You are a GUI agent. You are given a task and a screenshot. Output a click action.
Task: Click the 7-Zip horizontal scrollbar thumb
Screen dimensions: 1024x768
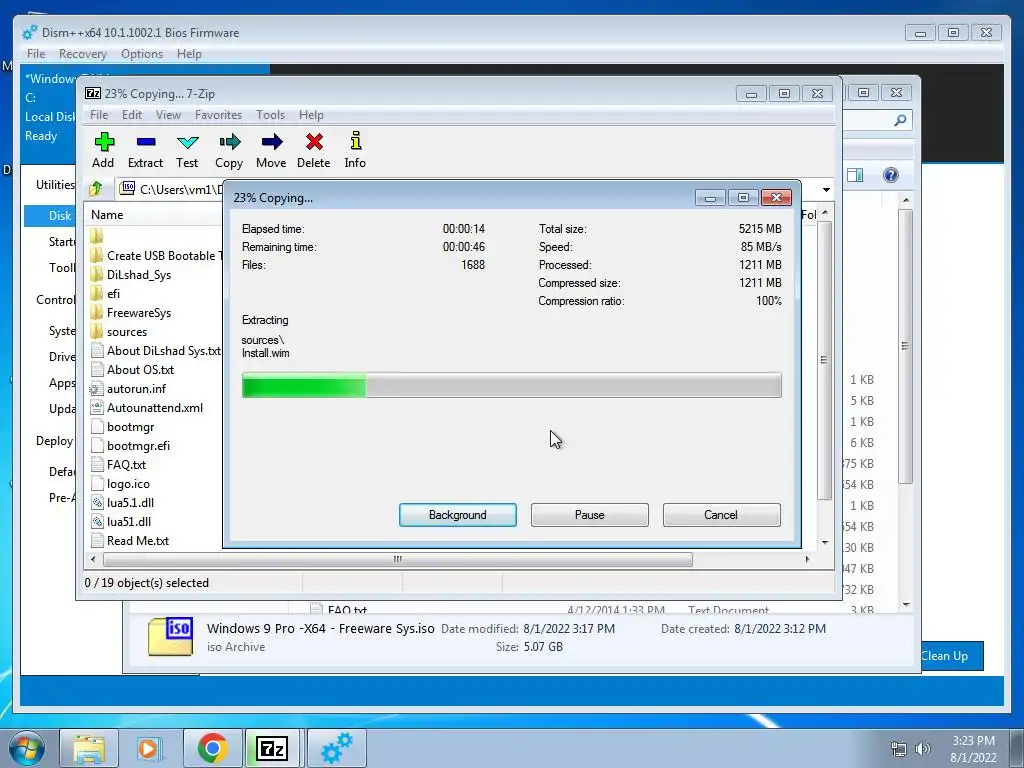pos(398,559)
